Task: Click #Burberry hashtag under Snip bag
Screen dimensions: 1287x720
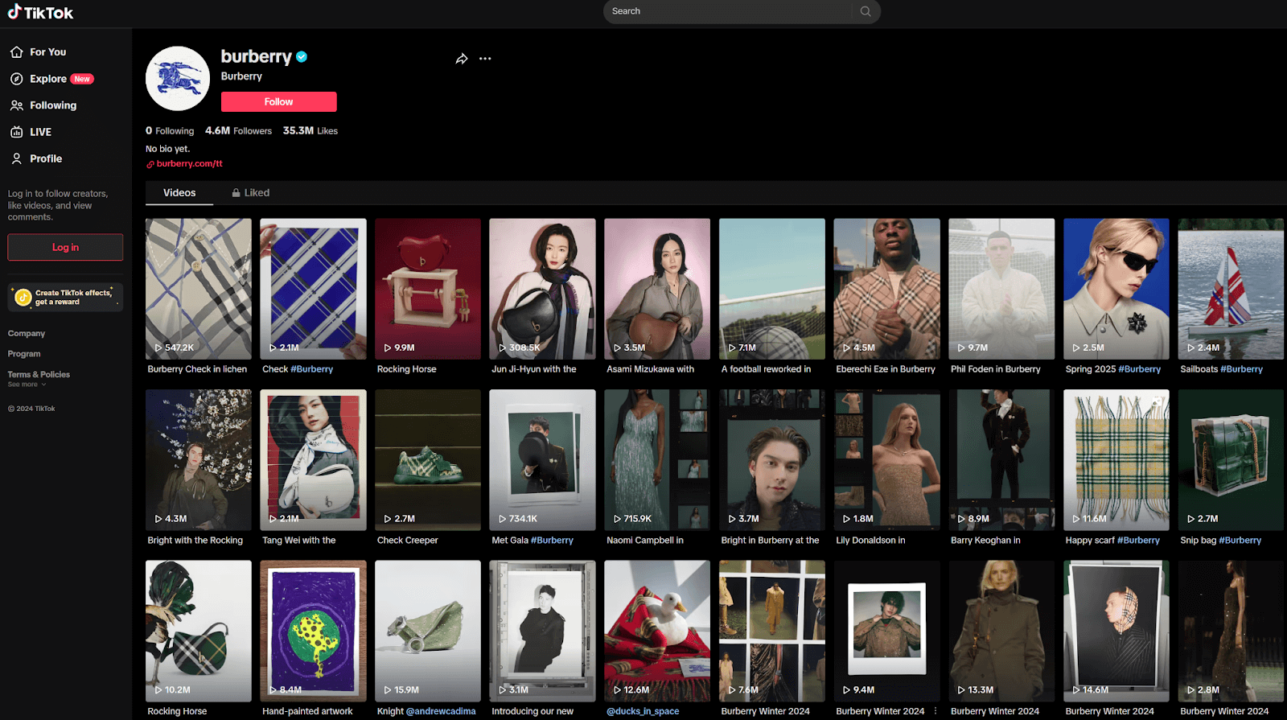Action: coord(1240,540)
